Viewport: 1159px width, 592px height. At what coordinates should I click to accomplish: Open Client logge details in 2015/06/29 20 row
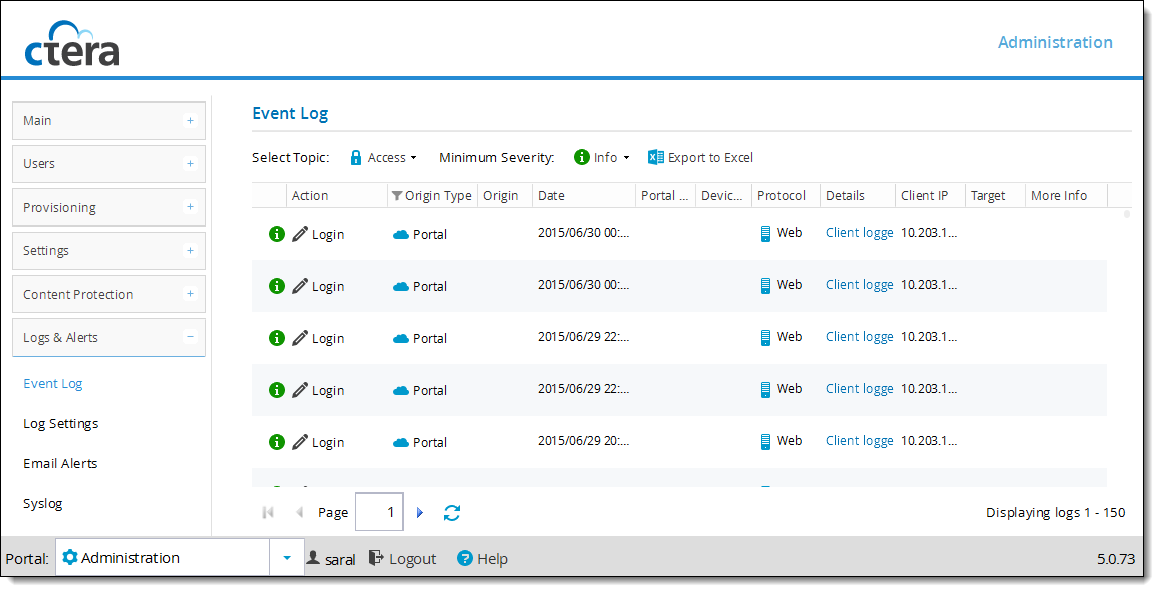860,440
